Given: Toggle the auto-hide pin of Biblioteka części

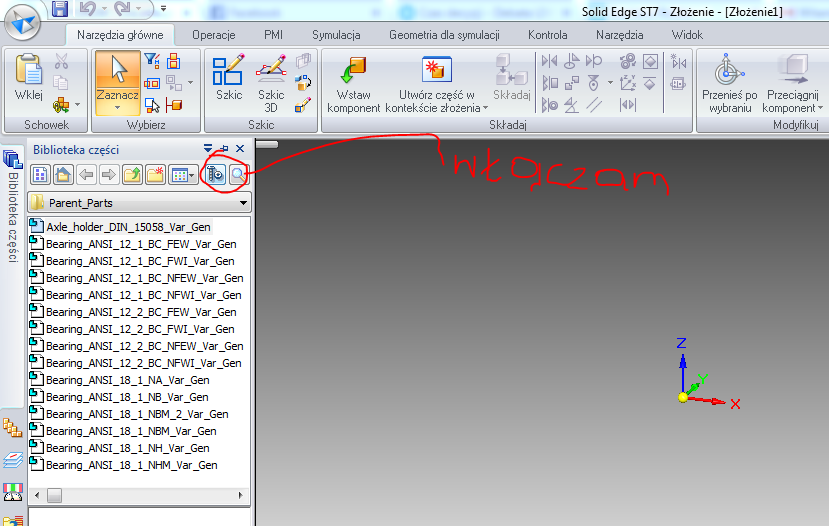Looking at the screenshot, I should click(x=224, y=149).
